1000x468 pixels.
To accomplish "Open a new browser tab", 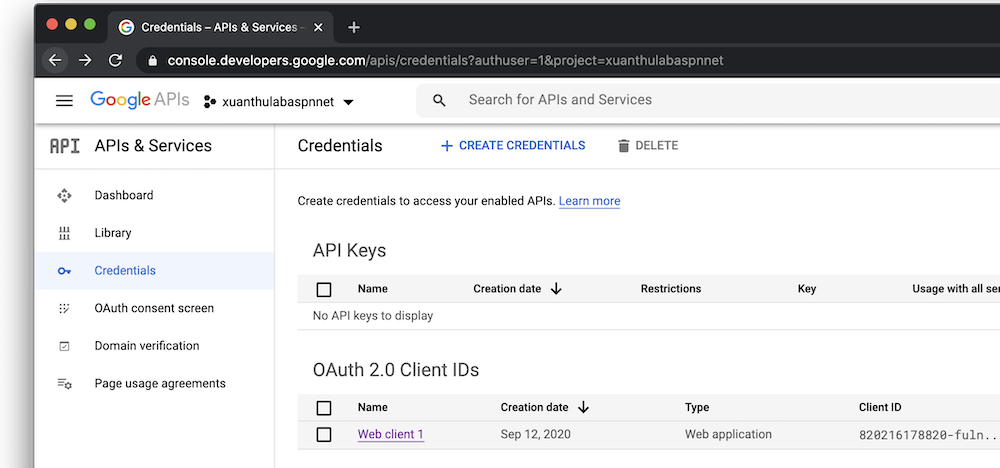I will click(x=354, y=27).
